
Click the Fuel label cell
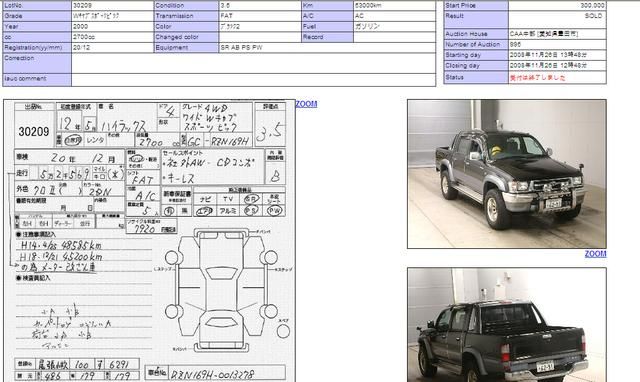click(327, 27)
